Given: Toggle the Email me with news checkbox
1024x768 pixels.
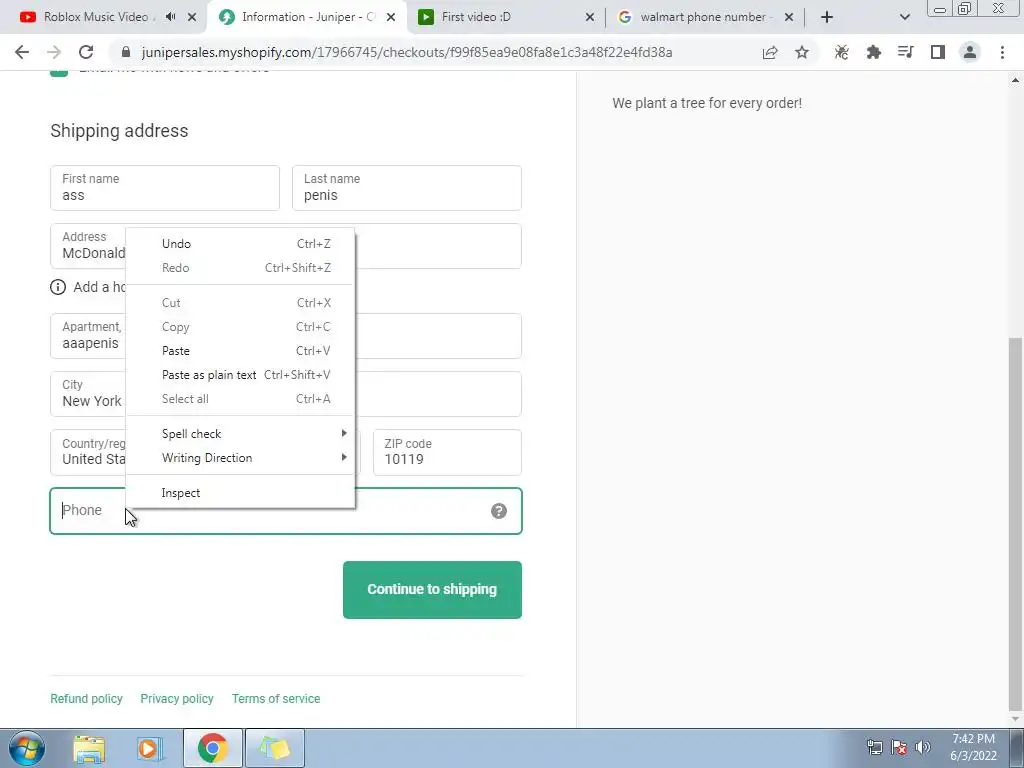Looking at the screenshot, I should point(59,73).
